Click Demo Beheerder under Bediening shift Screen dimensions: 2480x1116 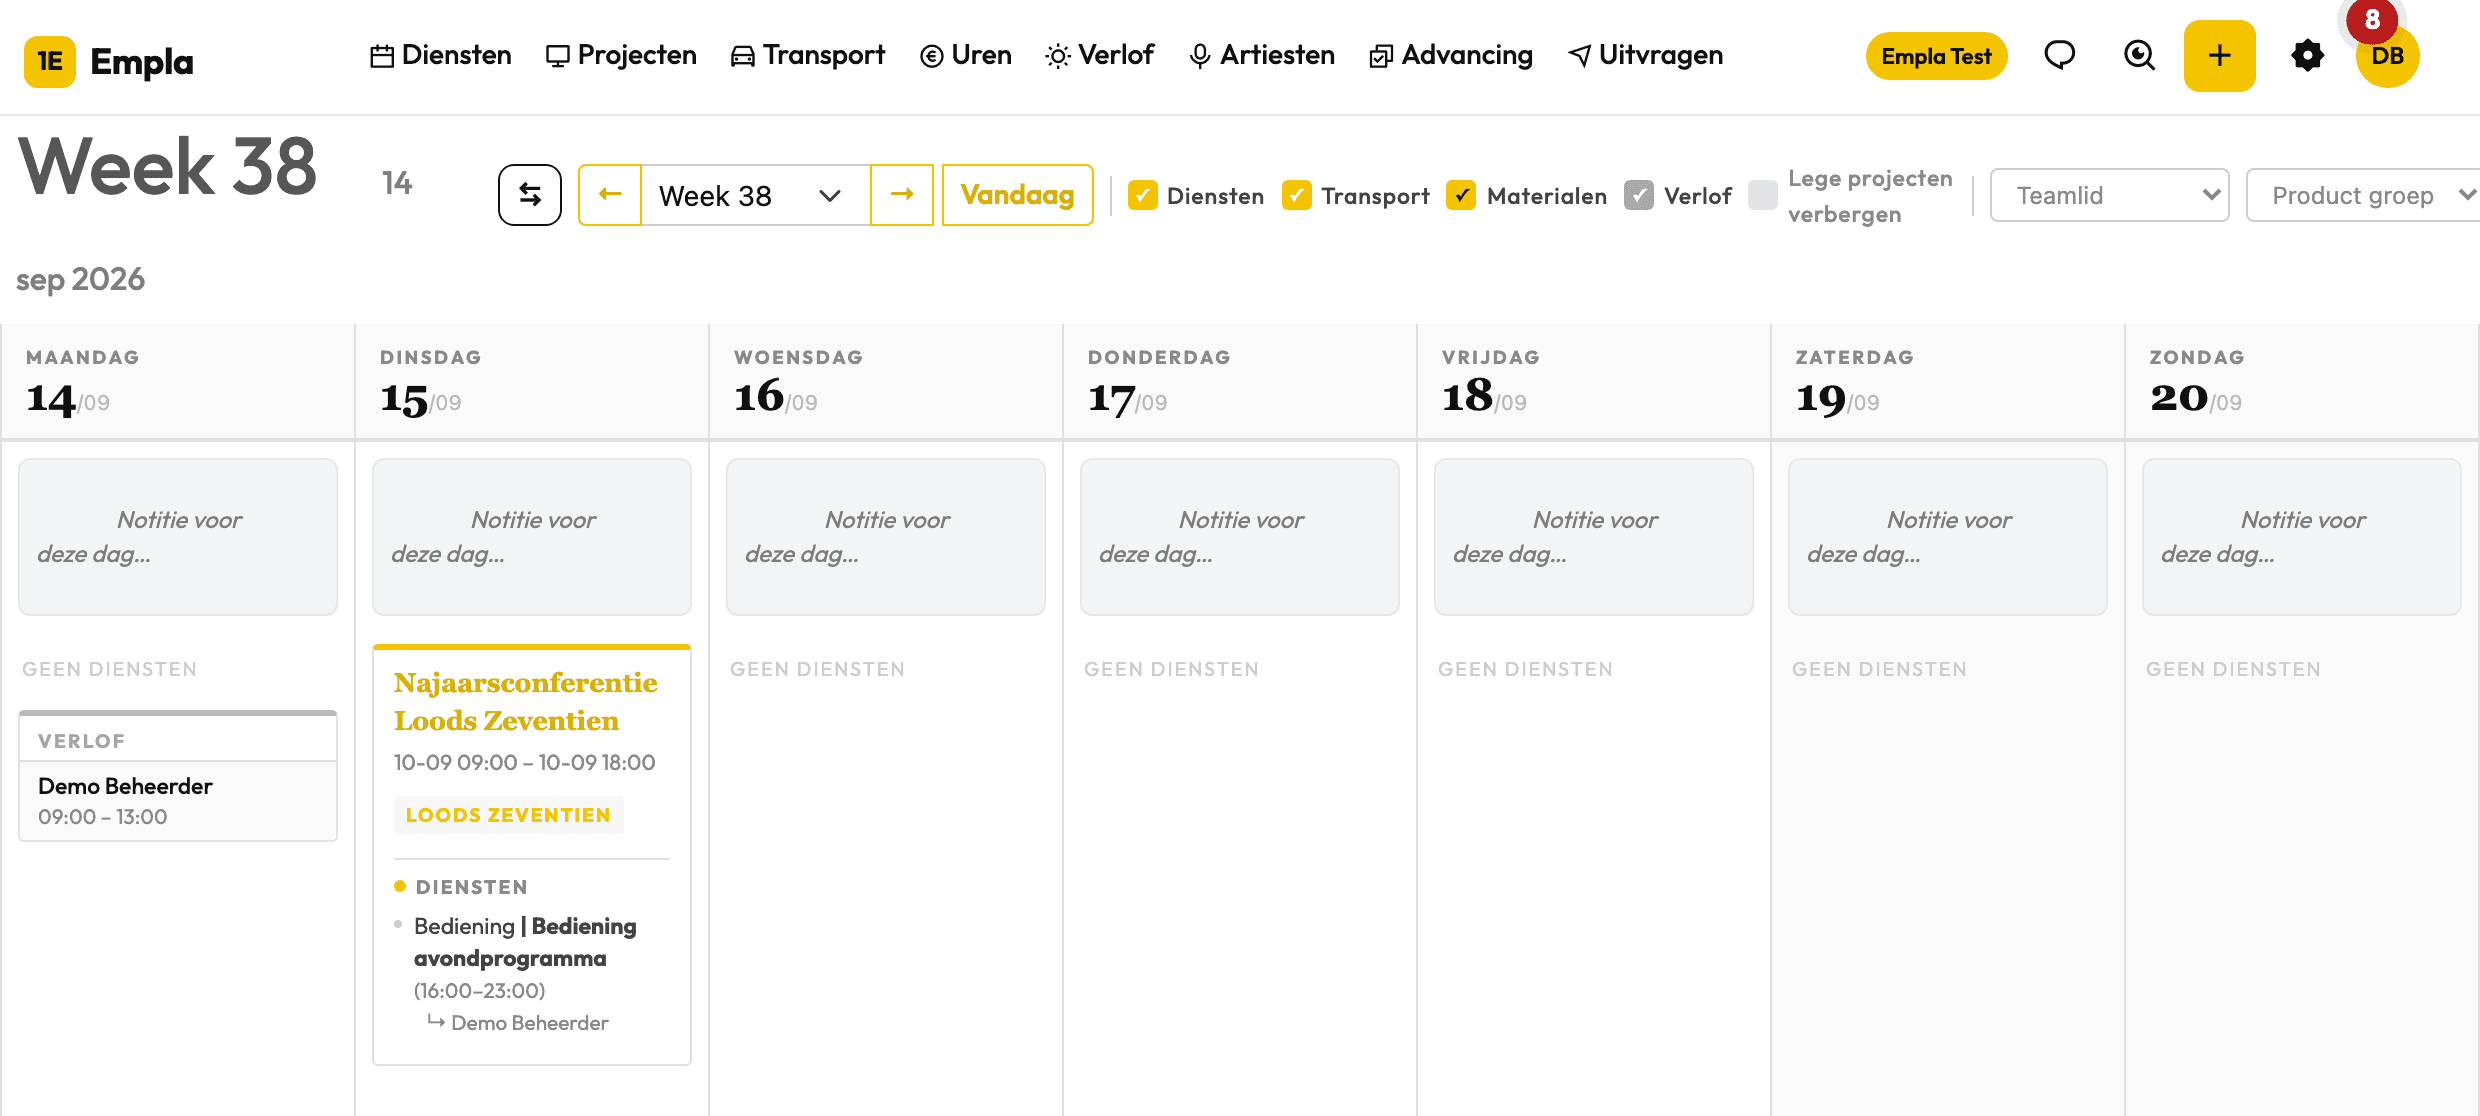coord(529,1023)
